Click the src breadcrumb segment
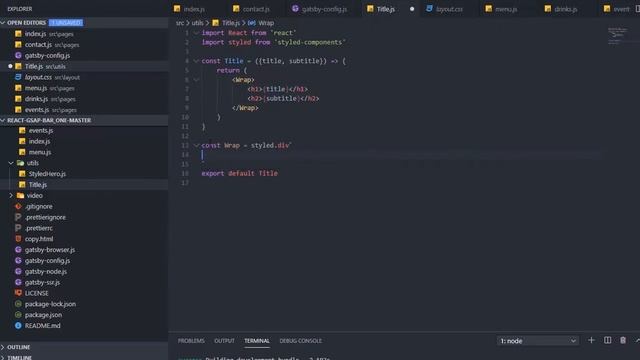The width and height of the screenshot is (640, 360). pyautogui.click(x=180, y=23)
